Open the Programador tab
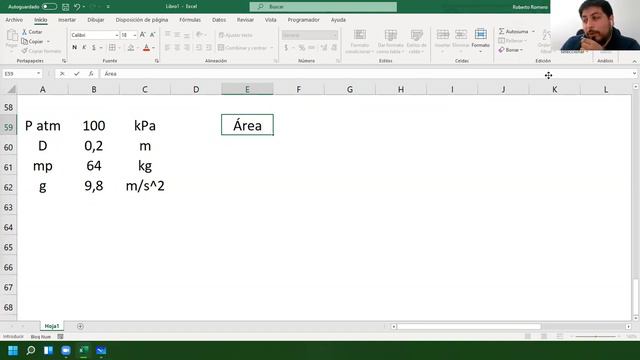Screen dimensions: 640x360 click(x=303, y=20)
